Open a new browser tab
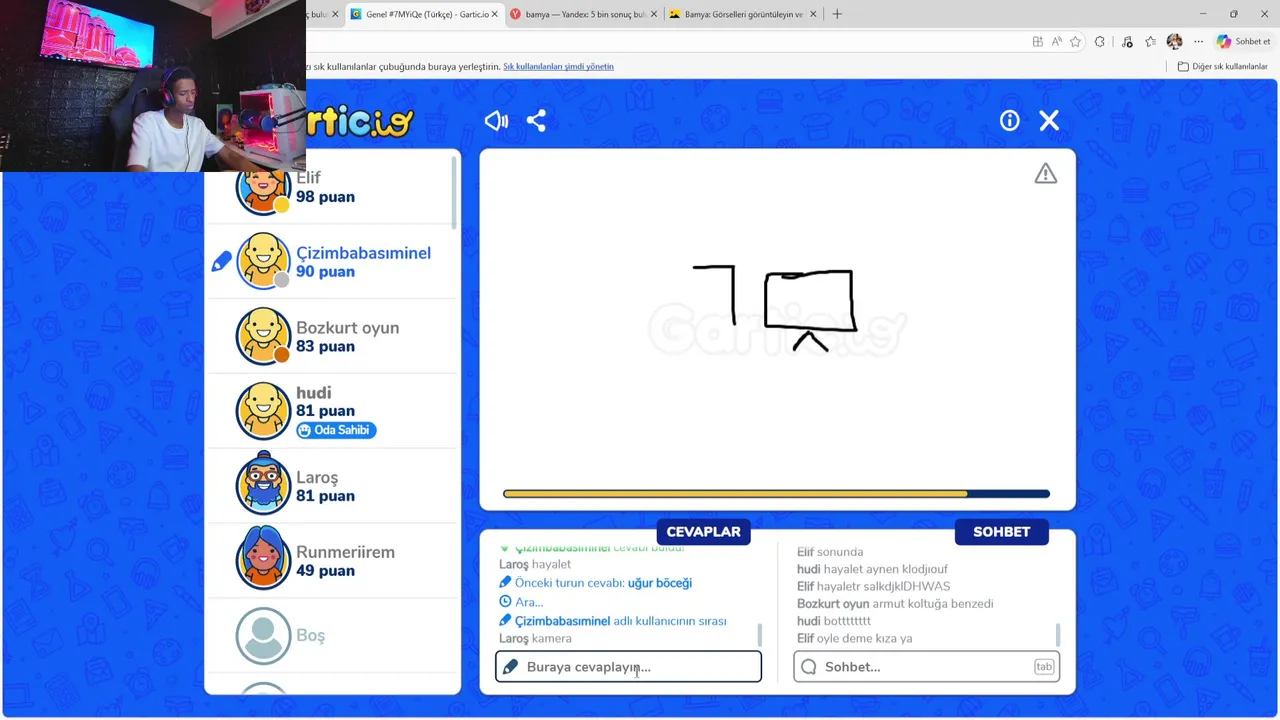This screenshot has height=720, width=1280. [x=837, y=14]
